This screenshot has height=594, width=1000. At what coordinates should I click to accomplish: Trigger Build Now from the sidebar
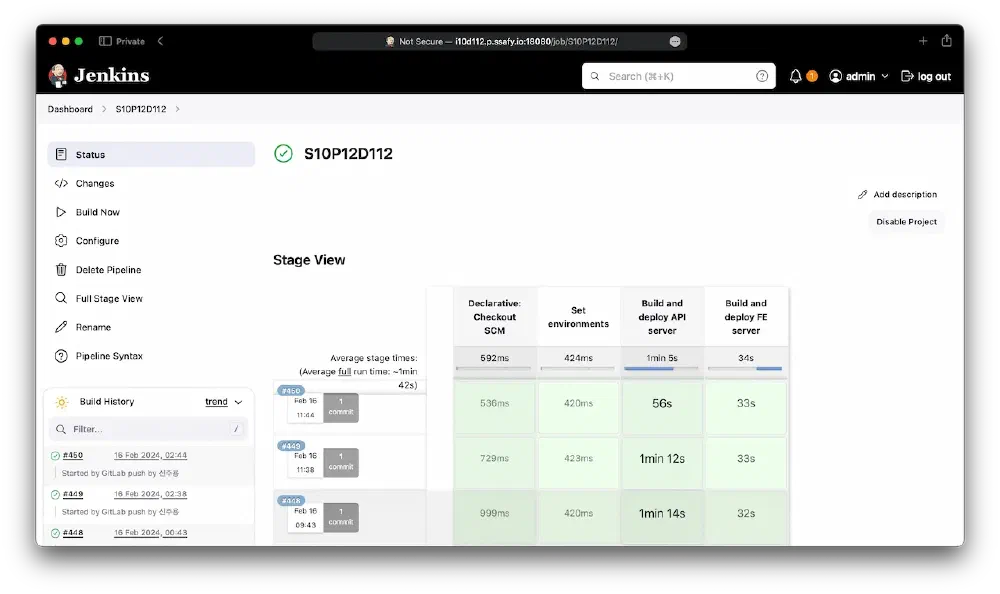pyautogui.click(x=97, y=212)
